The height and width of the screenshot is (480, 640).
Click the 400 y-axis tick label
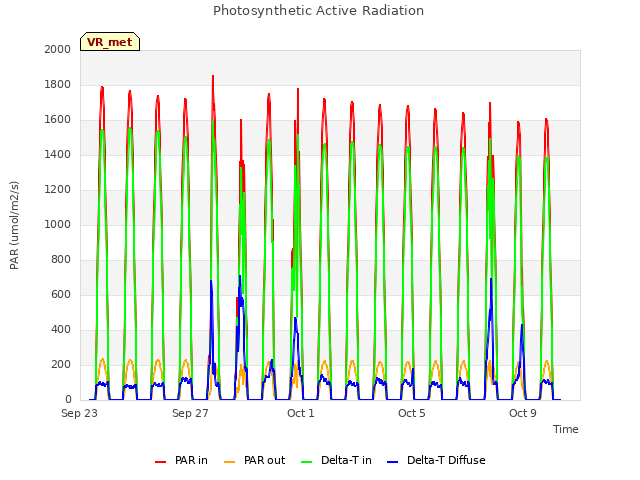(x=61, y=329)
